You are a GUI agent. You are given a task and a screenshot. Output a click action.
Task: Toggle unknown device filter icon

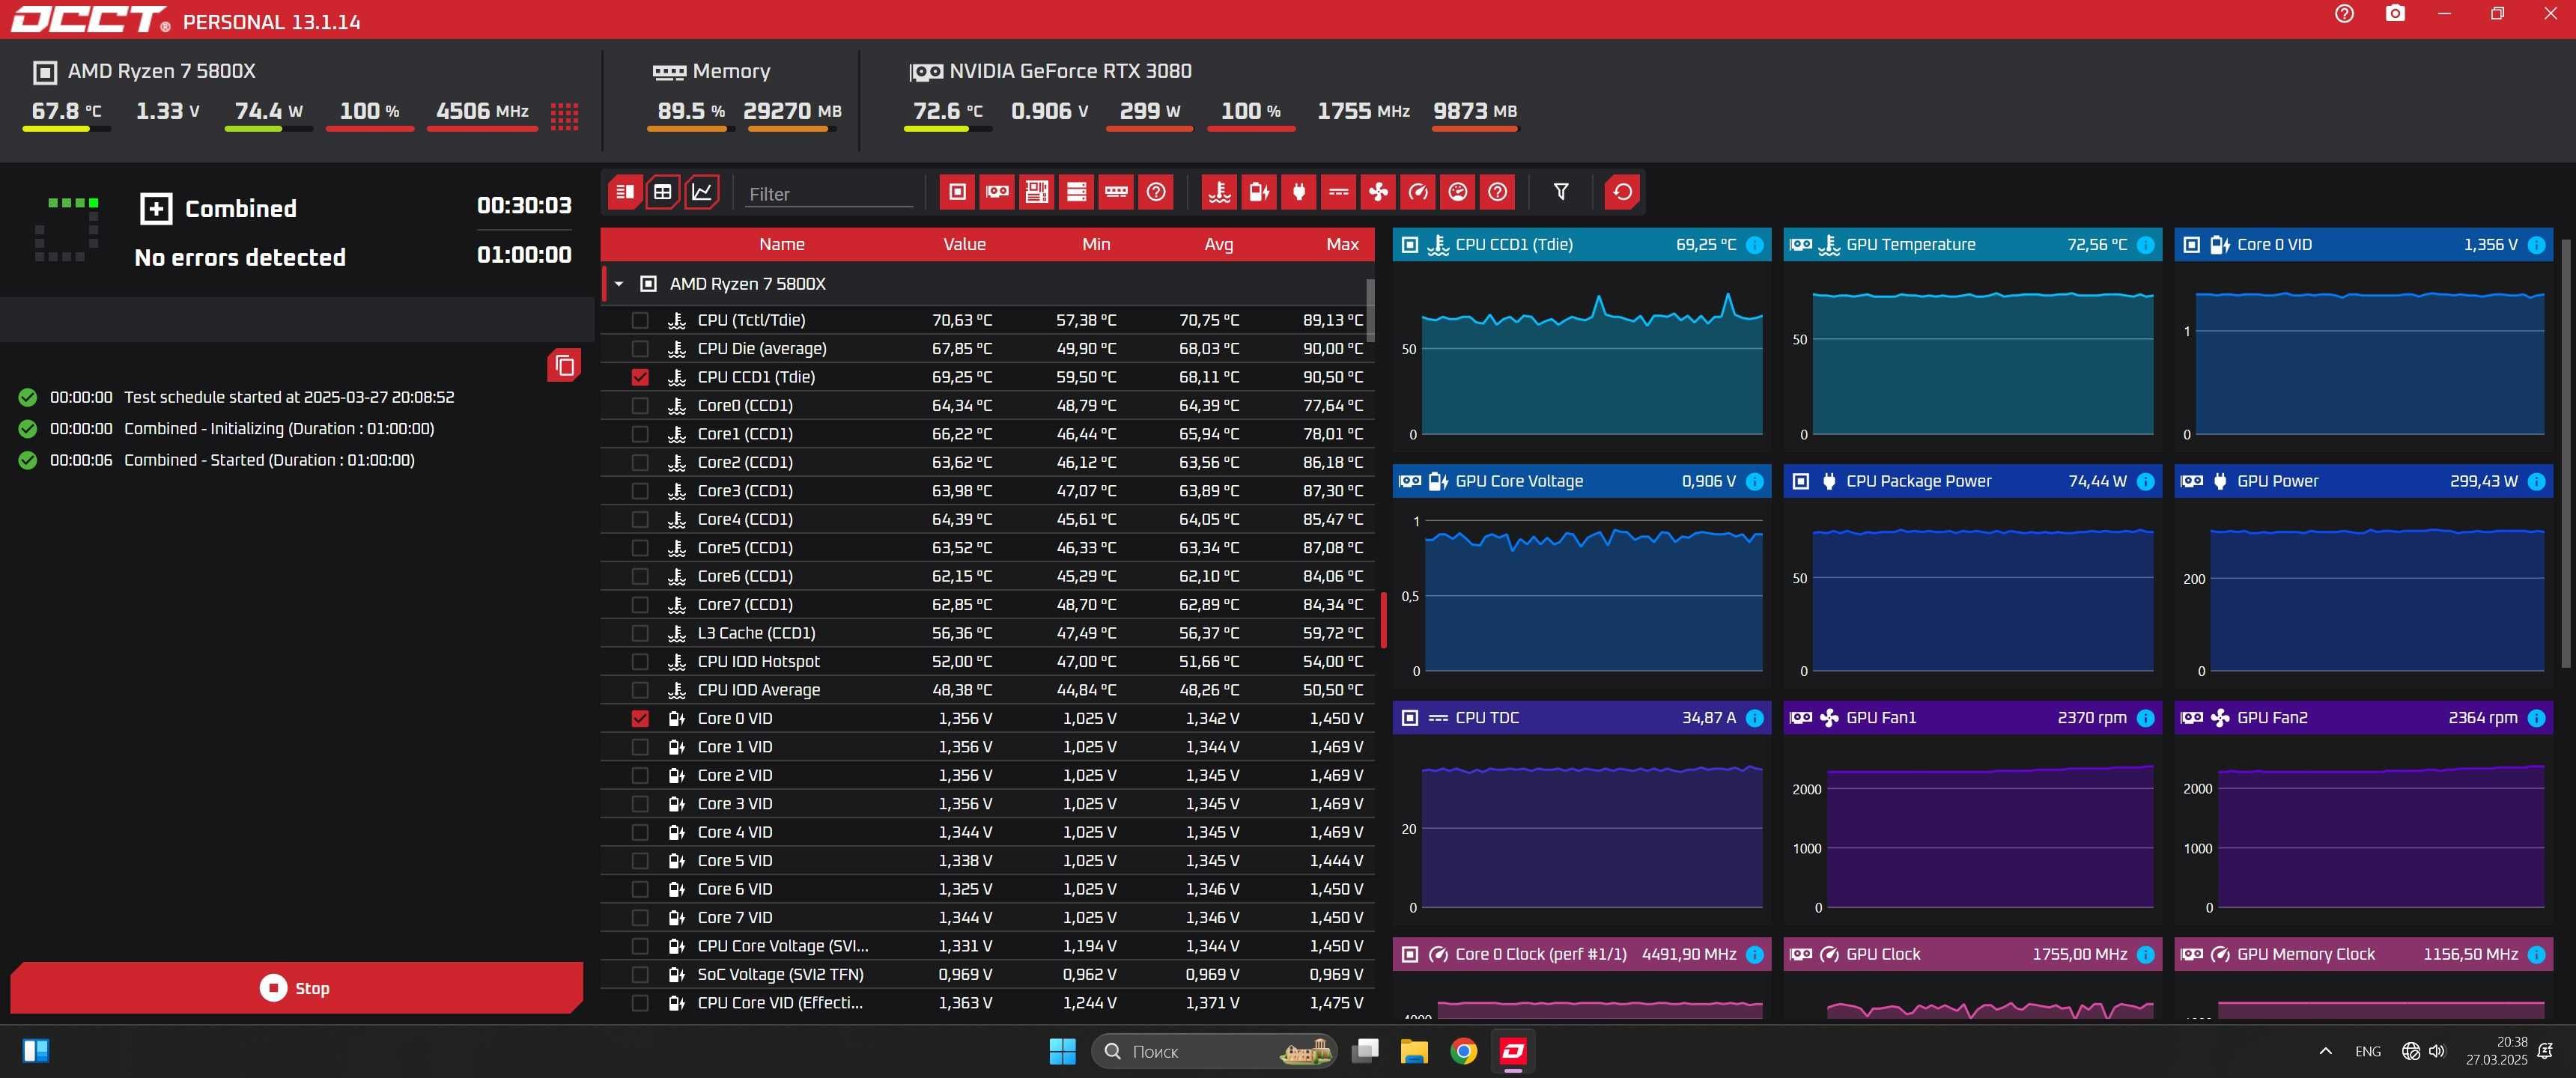(x=1156, y=192)
